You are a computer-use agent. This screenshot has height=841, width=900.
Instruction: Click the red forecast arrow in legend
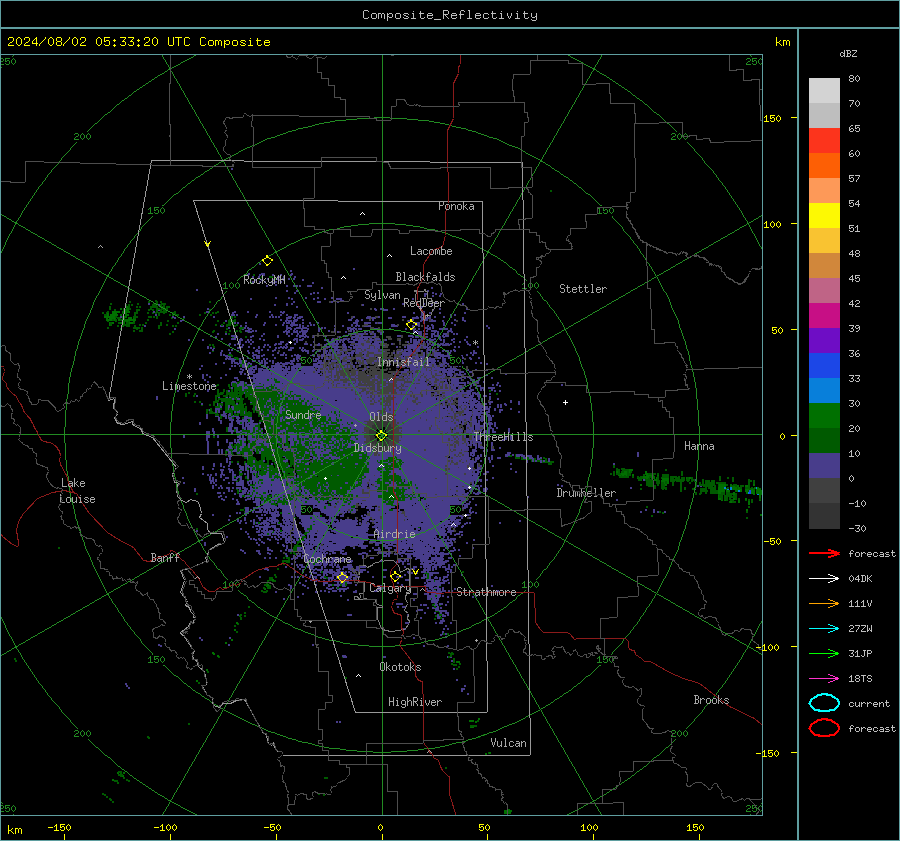(x=824, y=553)
